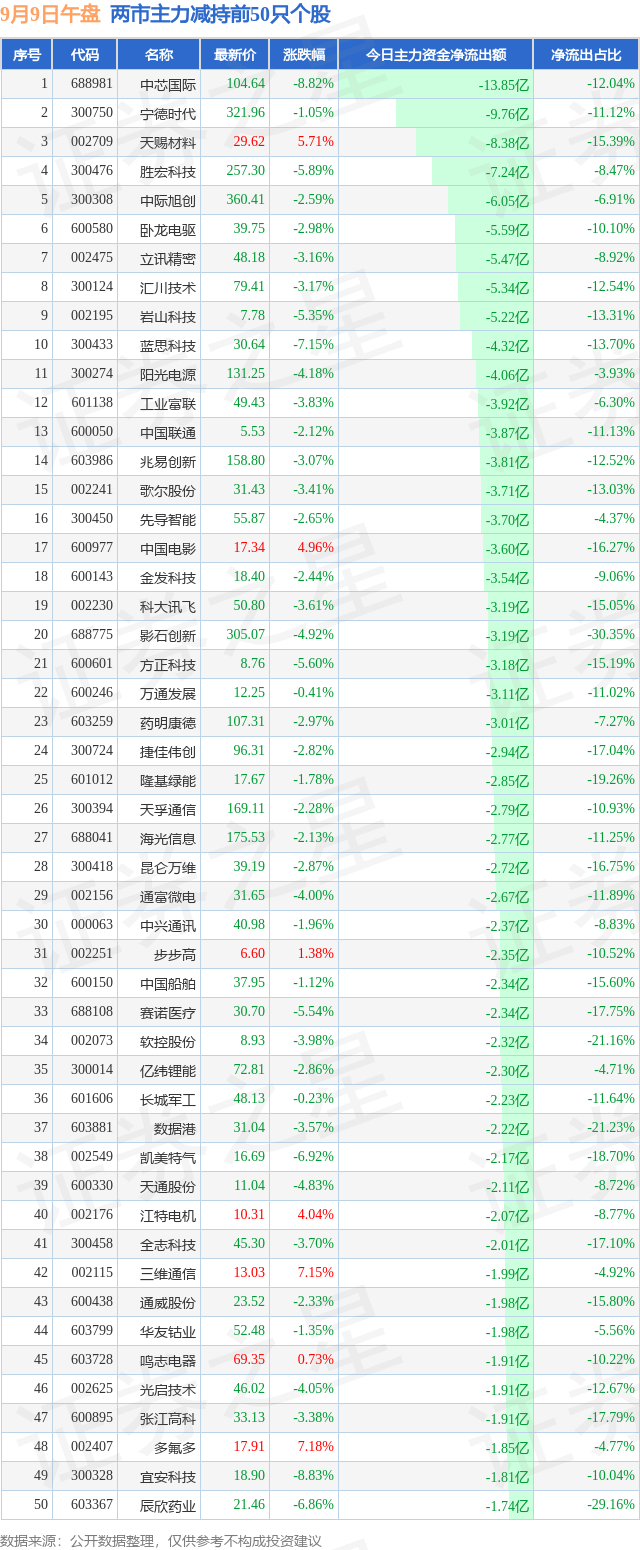This screenshot has height=1550, width=640.
Task: Click the title 两市主力减持前50只个股
Action: pos(220,14)
